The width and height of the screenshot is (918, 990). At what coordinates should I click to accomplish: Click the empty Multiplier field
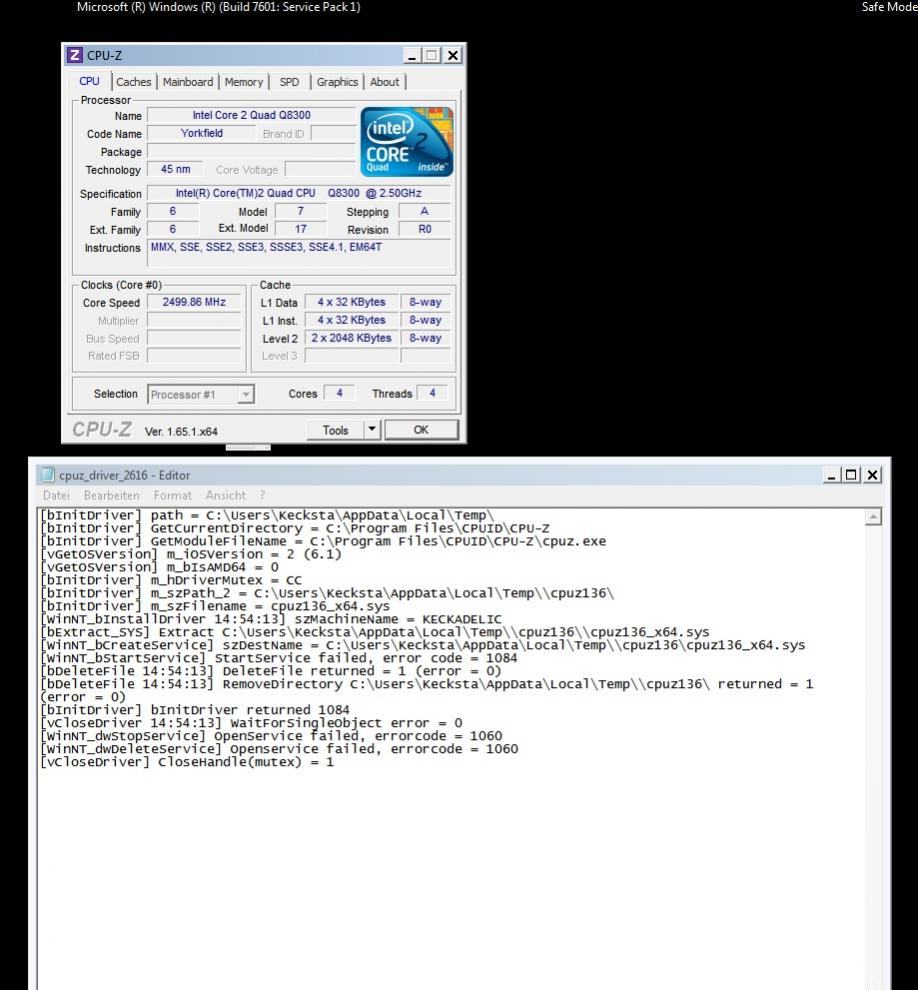194,320
